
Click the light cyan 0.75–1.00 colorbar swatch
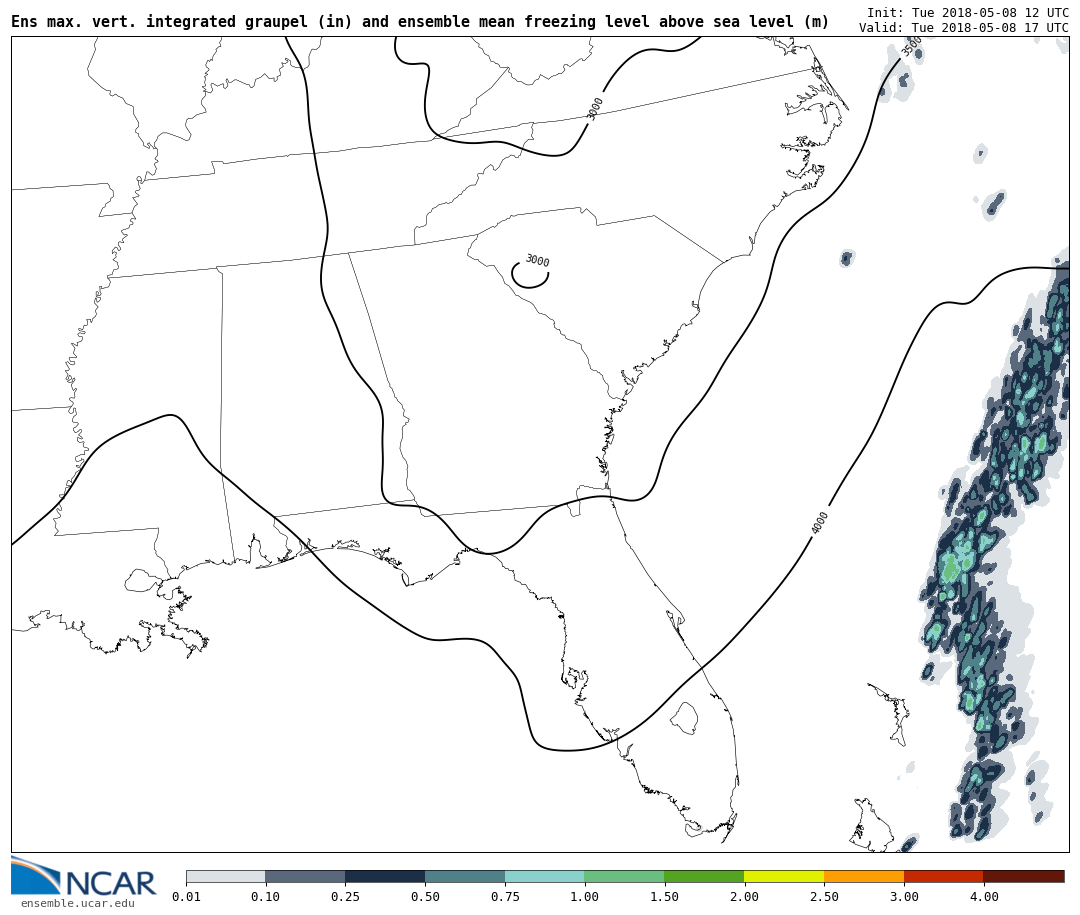[544, 876]
